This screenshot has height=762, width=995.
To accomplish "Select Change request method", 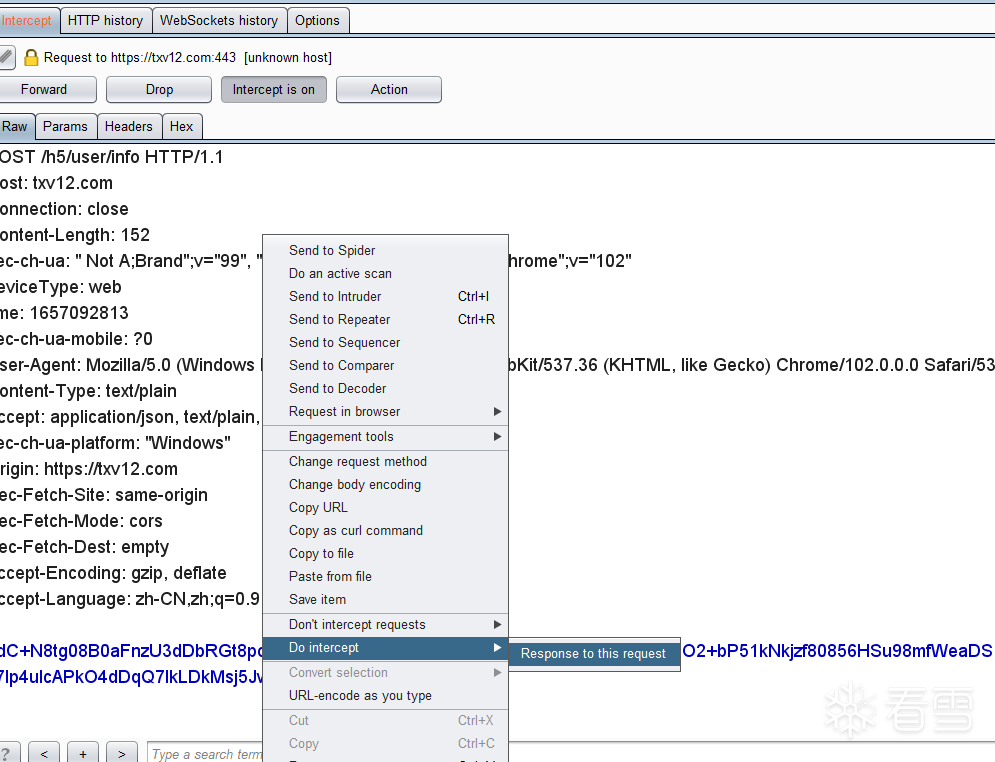I will [385, 461].
